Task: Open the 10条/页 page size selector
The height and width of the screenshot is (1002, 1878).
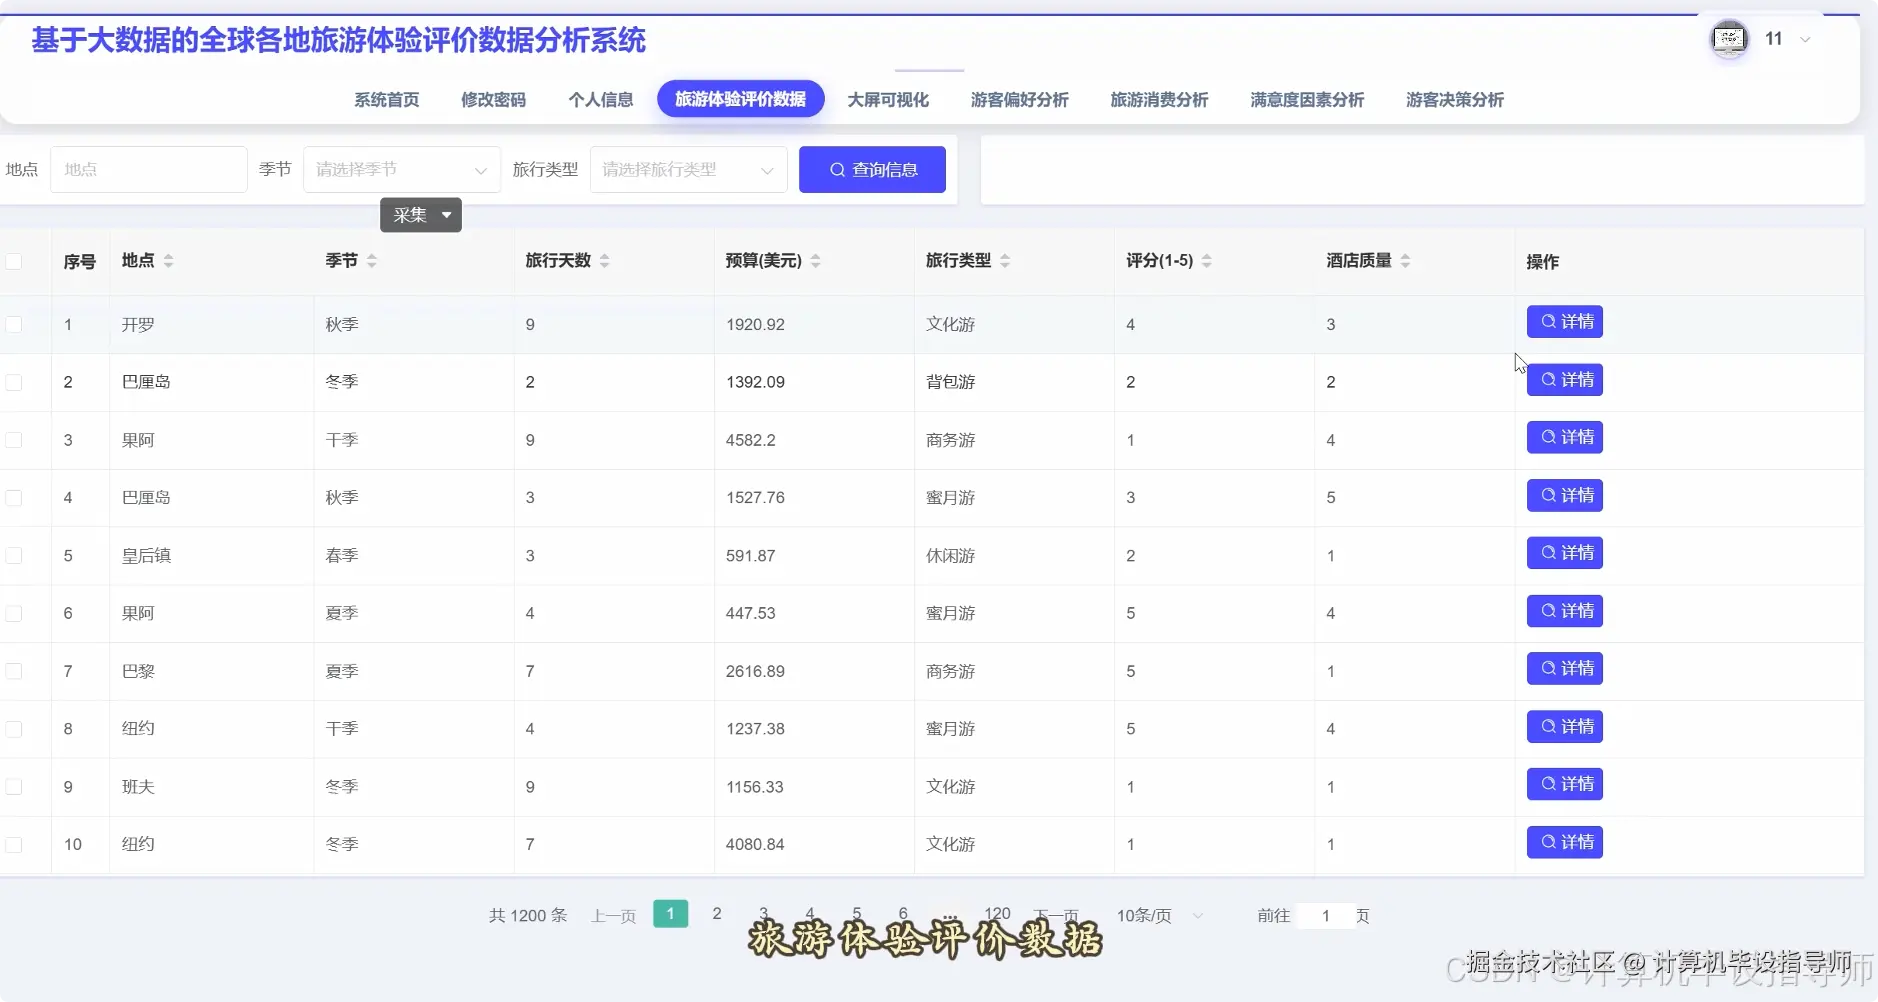Action: pyautogui.click(x=1155, y=914)
